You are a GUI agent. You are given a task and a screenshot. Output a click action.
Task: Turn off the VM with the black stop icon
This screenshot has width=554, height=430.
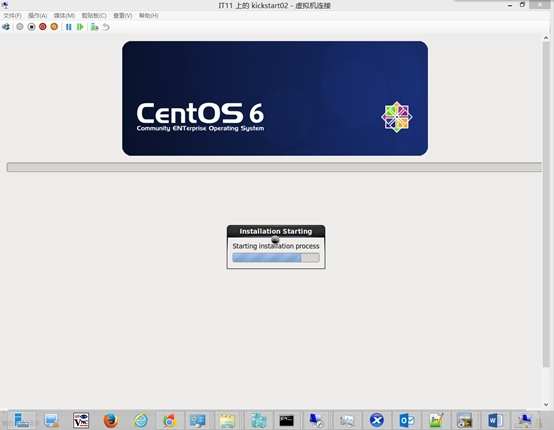point(31,27)
